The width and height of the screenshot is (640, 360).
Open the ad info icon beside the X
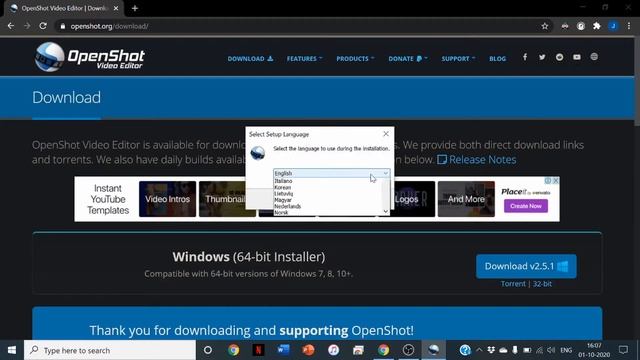[x=548, y=180]
